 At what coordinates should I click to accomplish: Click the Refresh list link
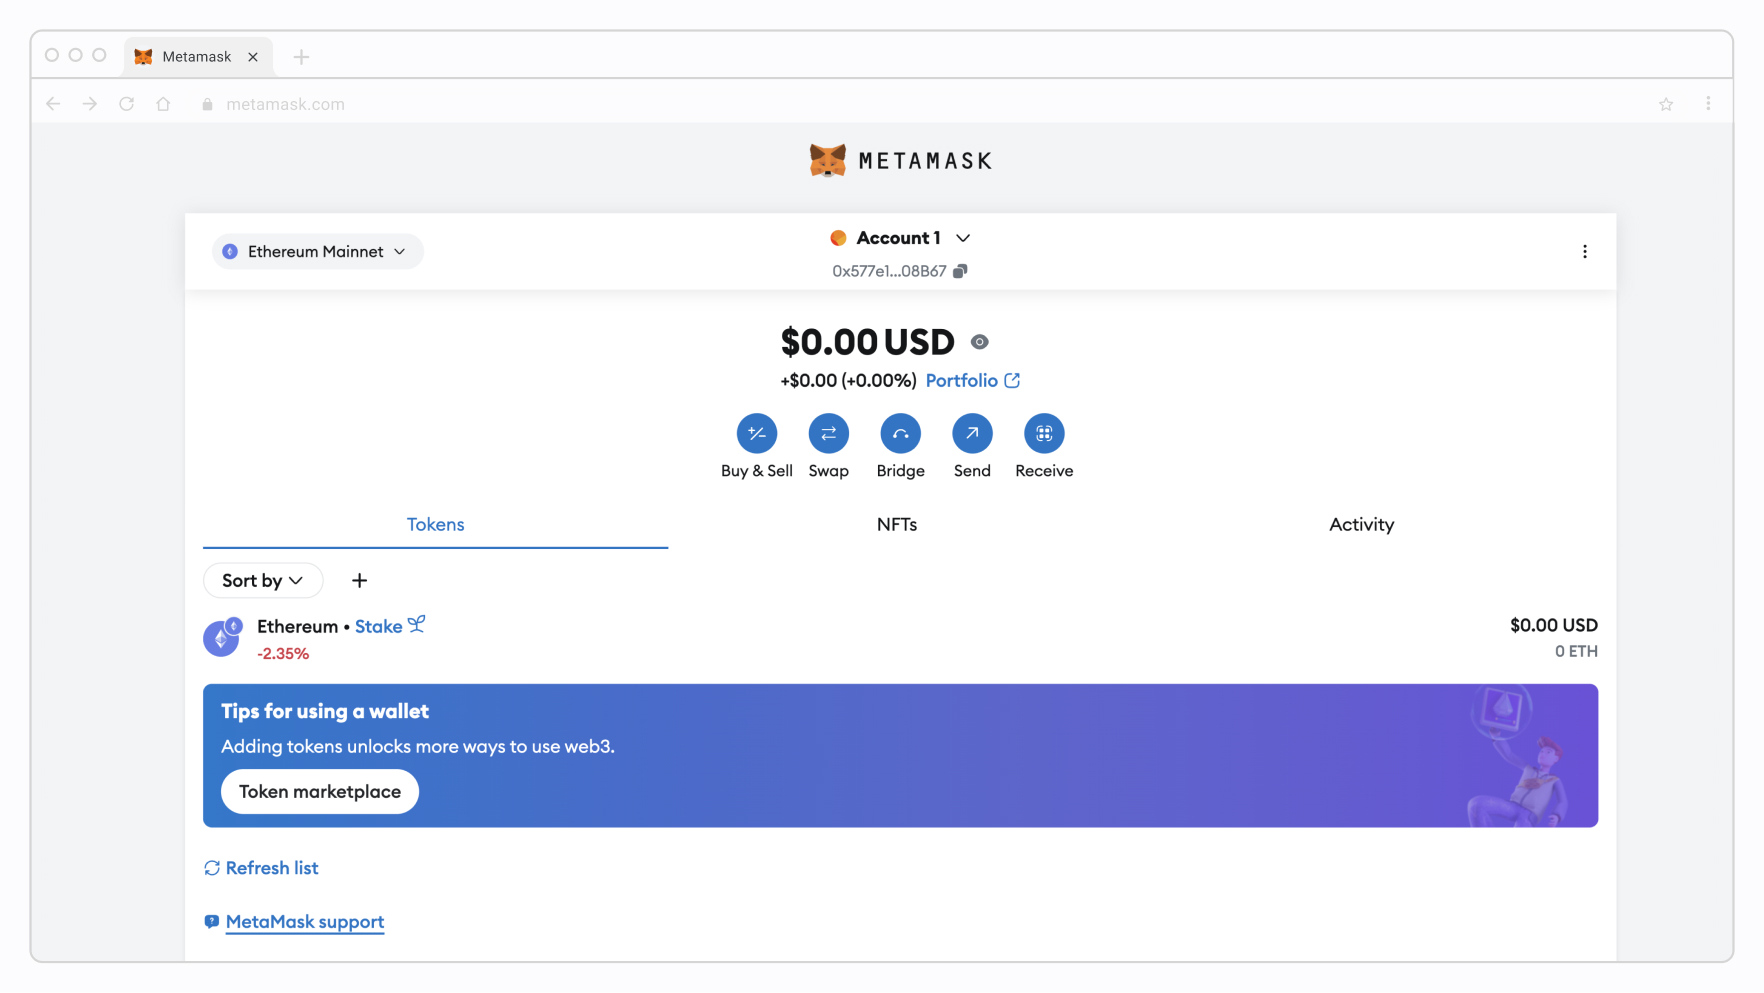(x=272, y=868)
